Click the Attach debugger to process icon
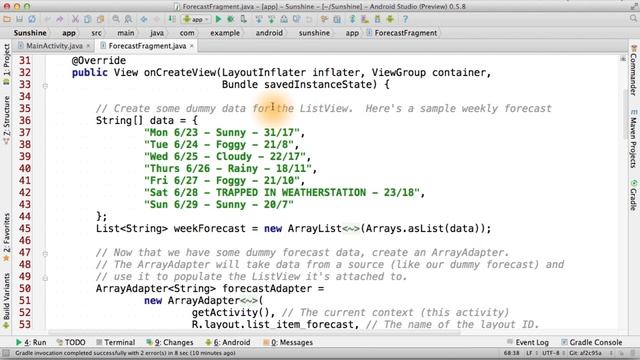Viewport: 640px width, 360px height. tap(243, 19)
